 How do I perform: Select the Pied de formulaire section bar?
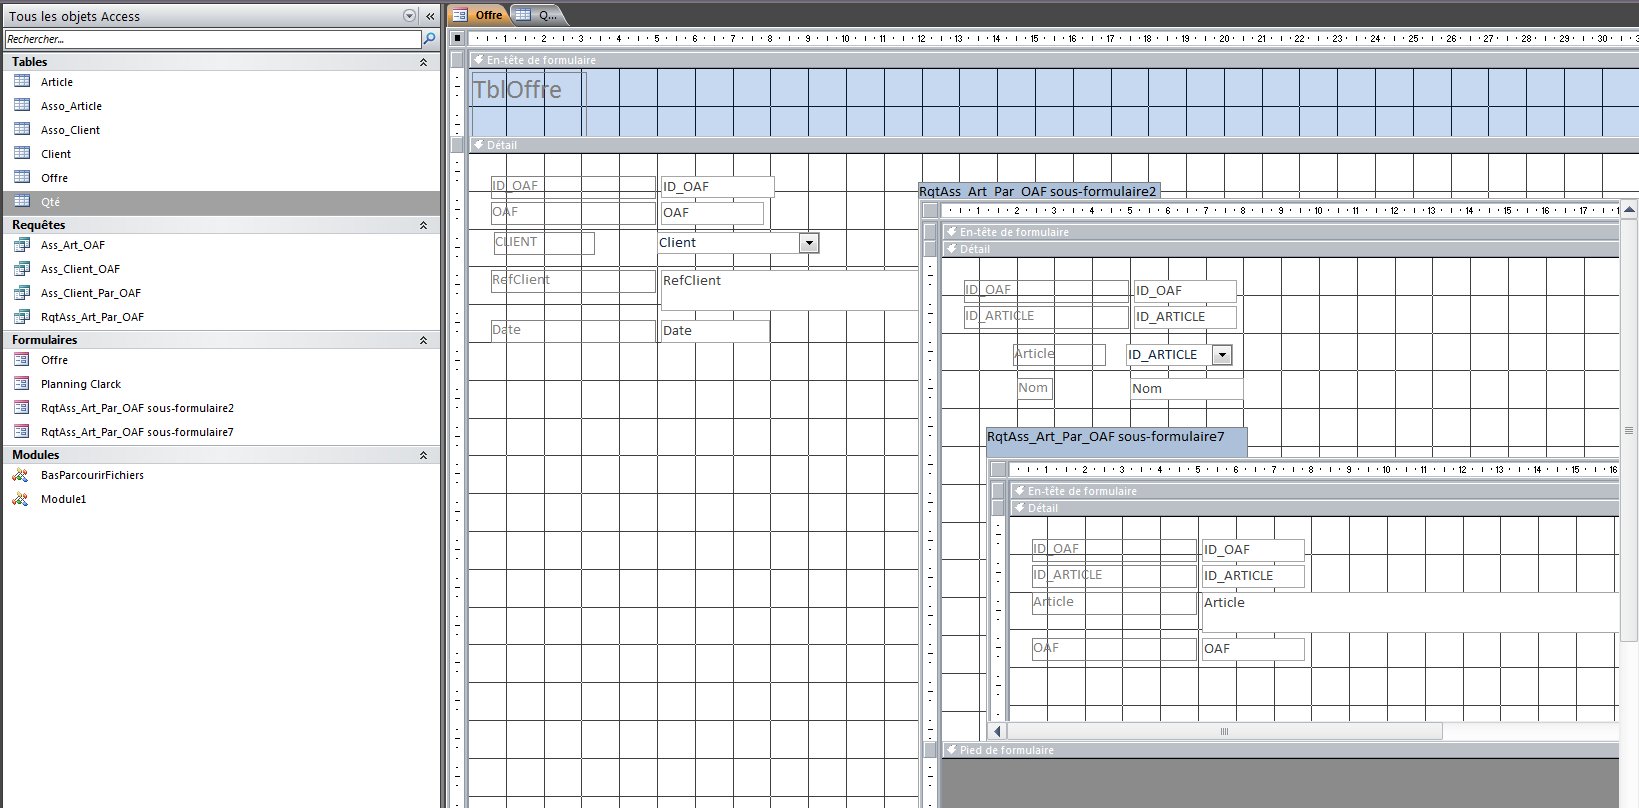click(x=1280, y=750)
